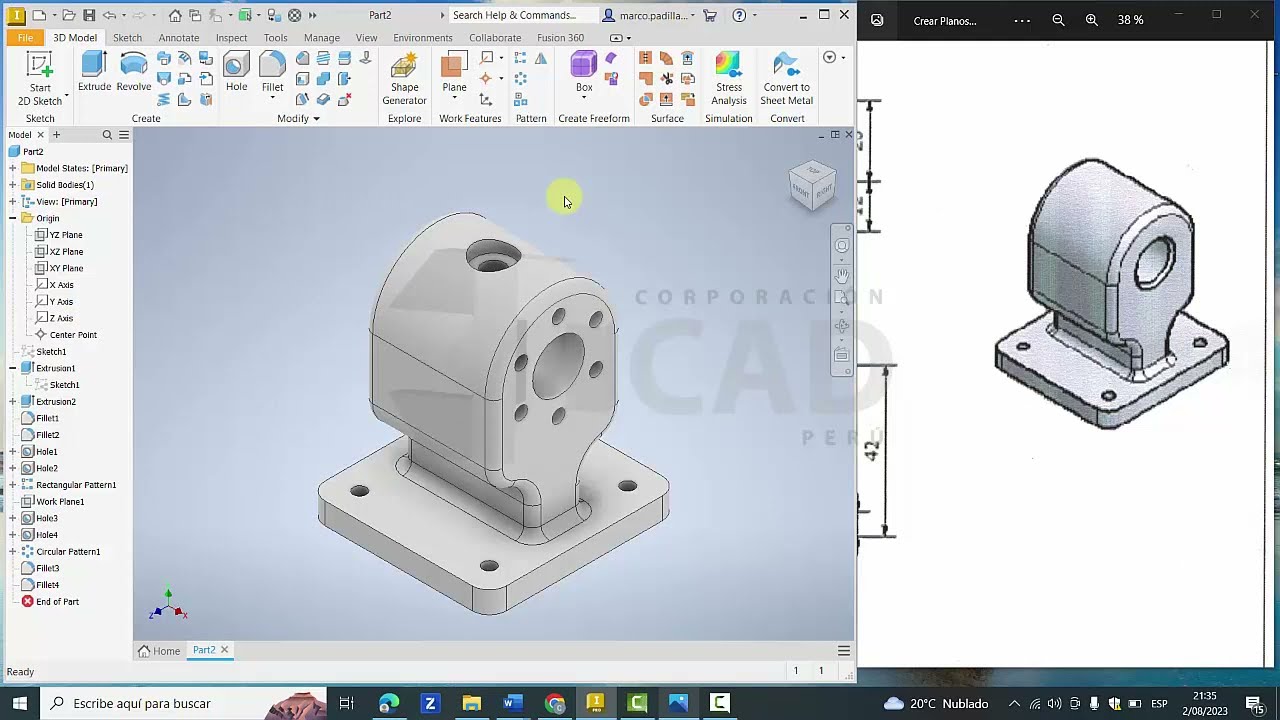
Task: Open the shopping cart icon
Action: [710, 15]
